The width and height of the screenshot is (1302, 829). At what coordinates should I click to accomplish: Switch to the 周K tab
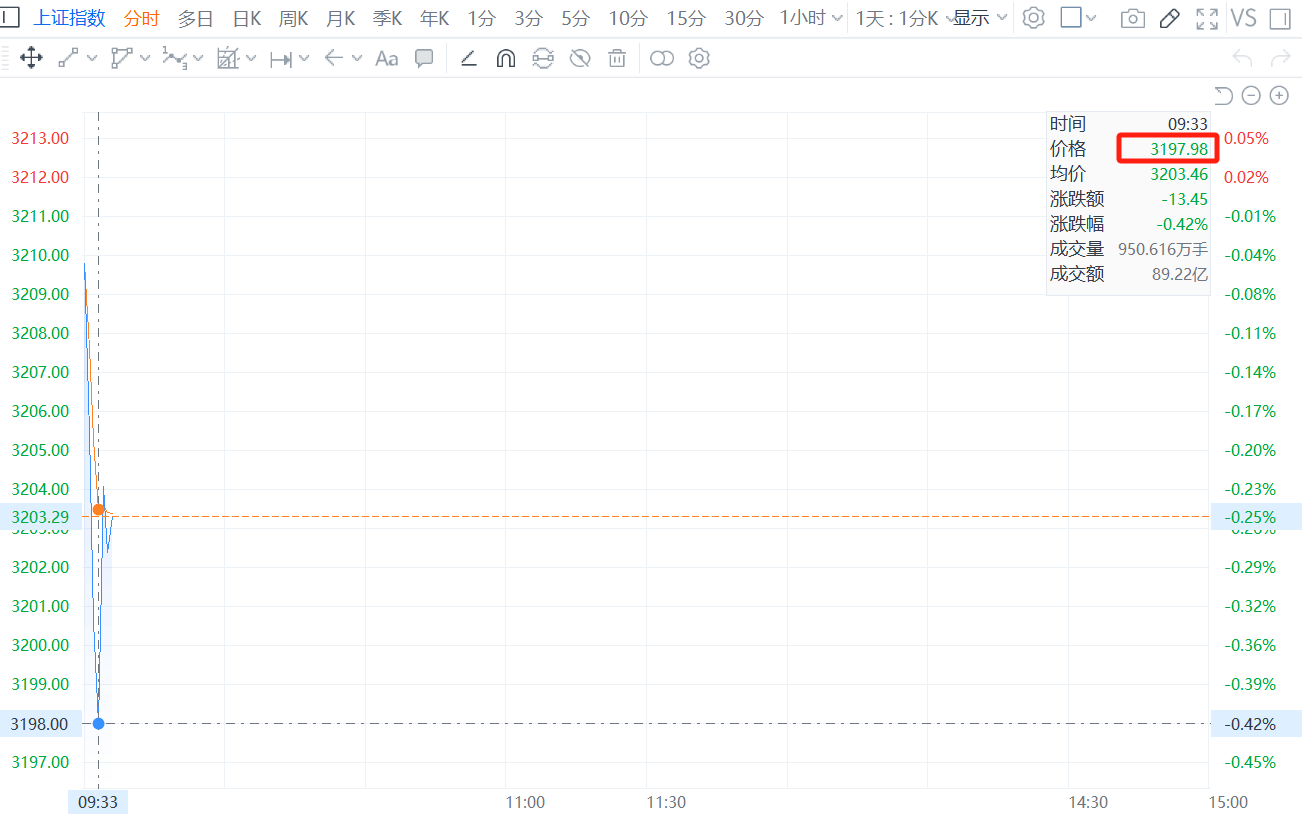coord(293,18)
